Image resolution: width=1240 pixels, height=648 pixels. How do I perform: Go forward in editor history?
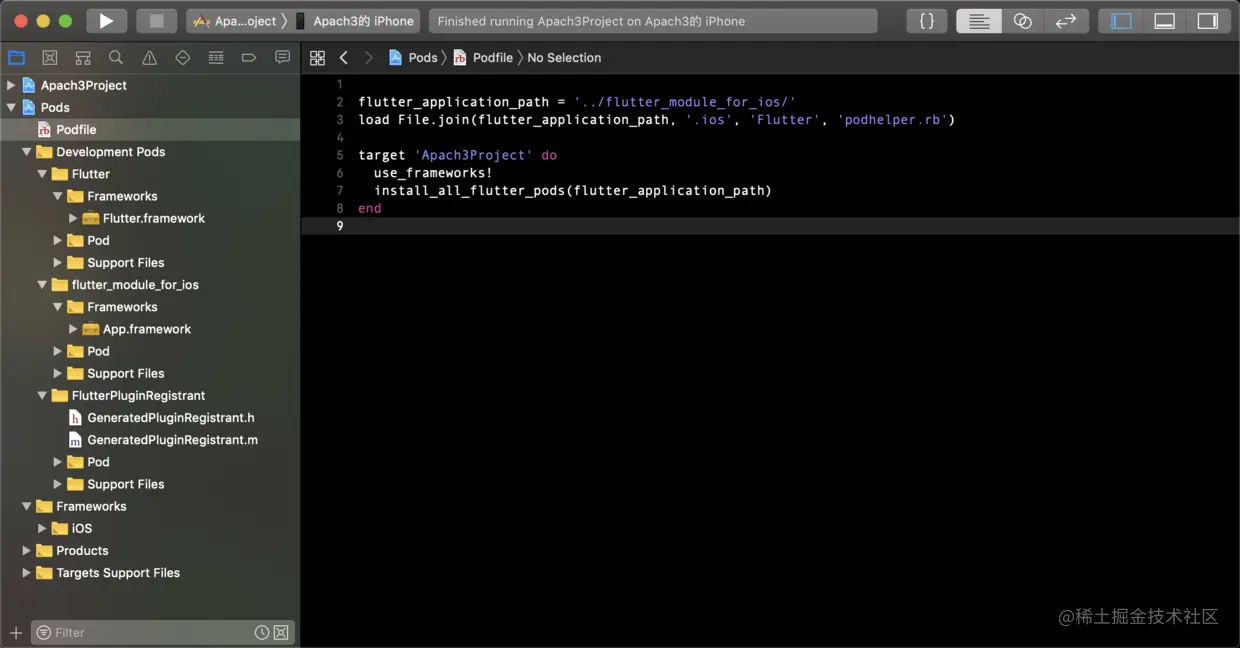(x=368, y=58)
